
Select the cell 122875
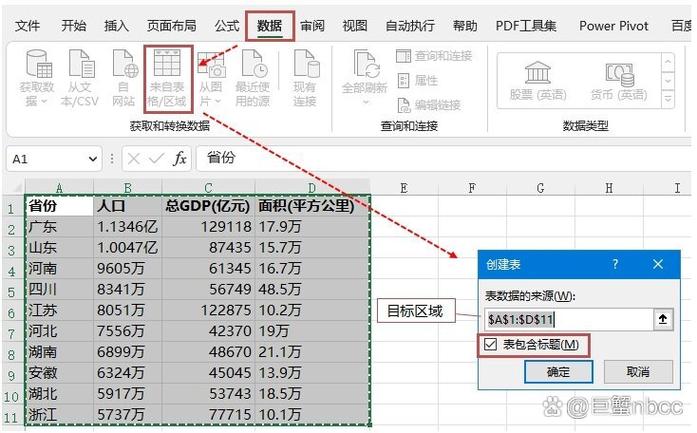tap(208, 310)
